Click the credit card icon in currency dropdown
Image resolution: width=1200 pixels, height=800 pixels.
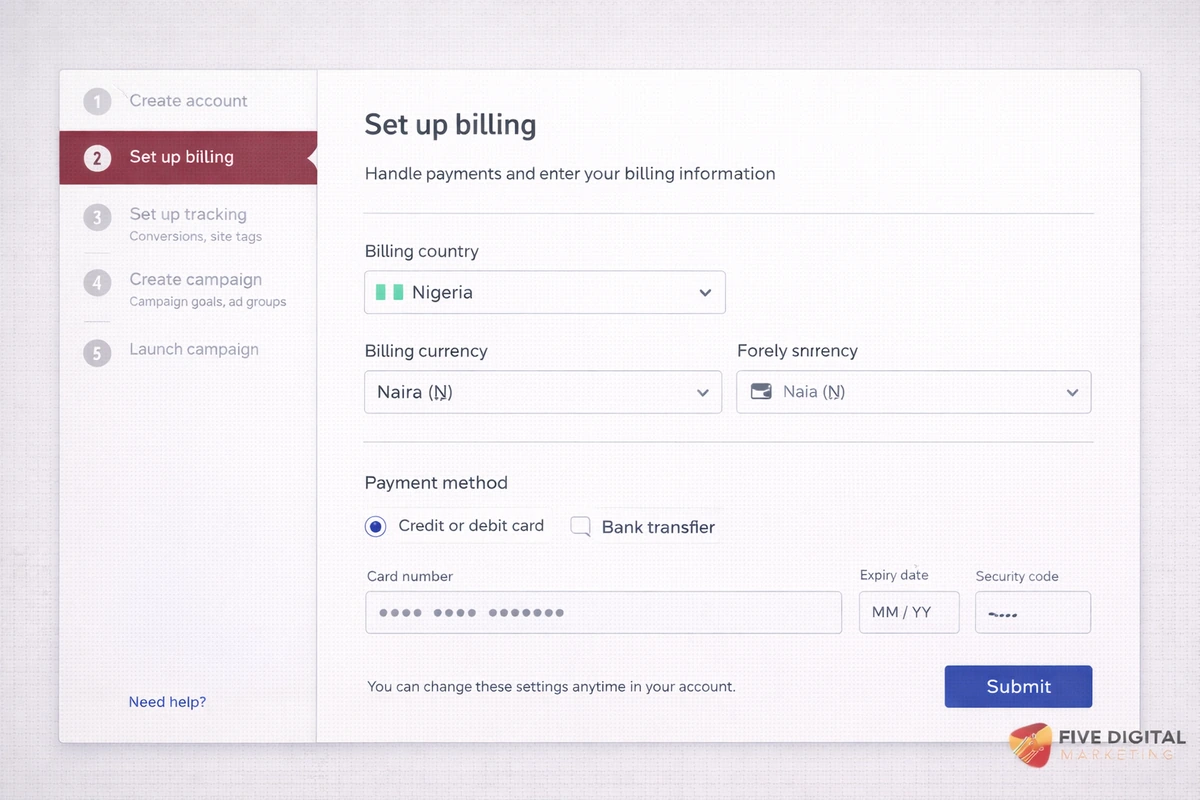(762, 391)
